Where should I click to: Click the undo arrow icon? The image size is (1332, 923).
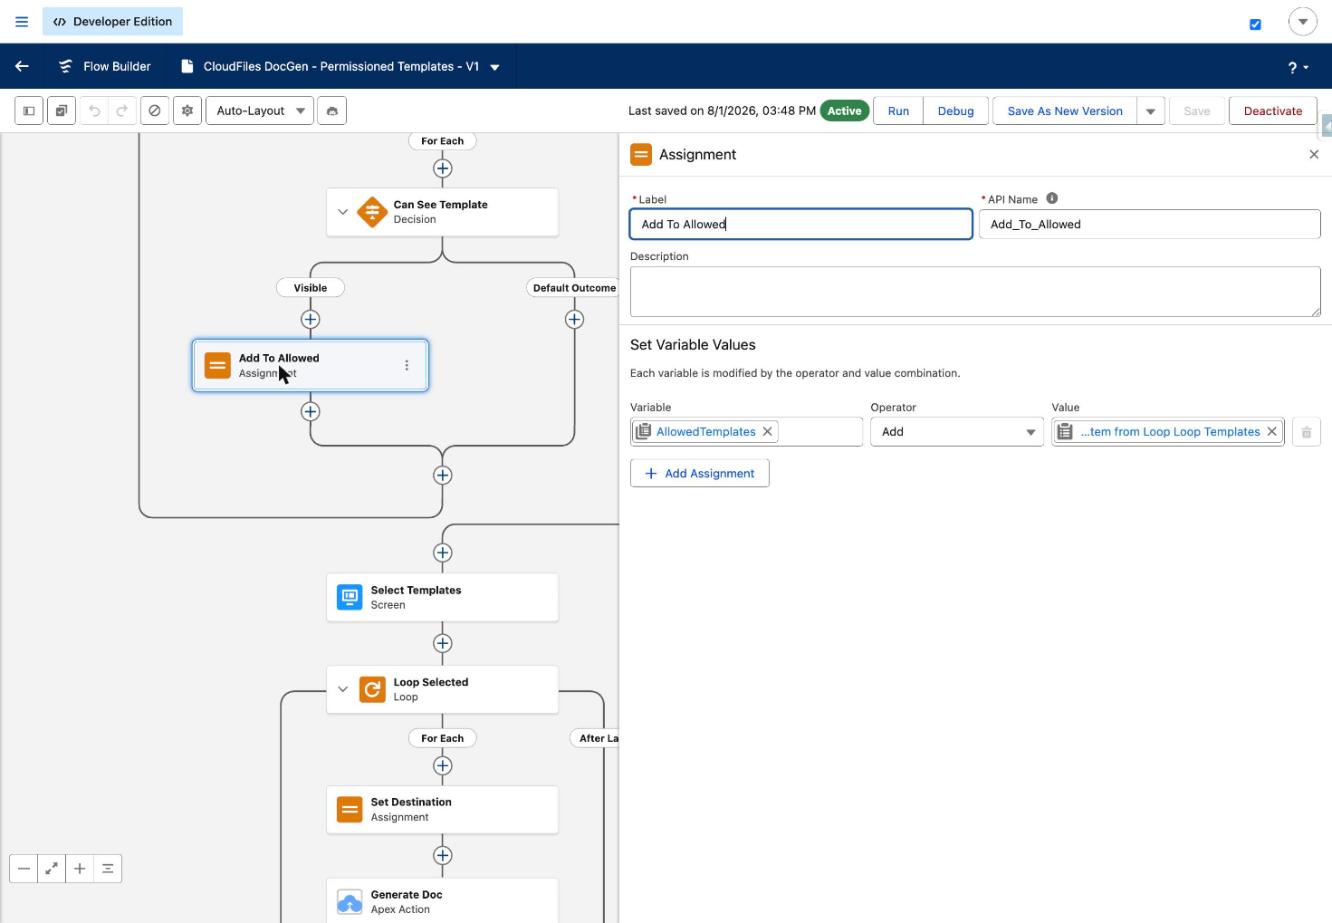coord(94,111)
